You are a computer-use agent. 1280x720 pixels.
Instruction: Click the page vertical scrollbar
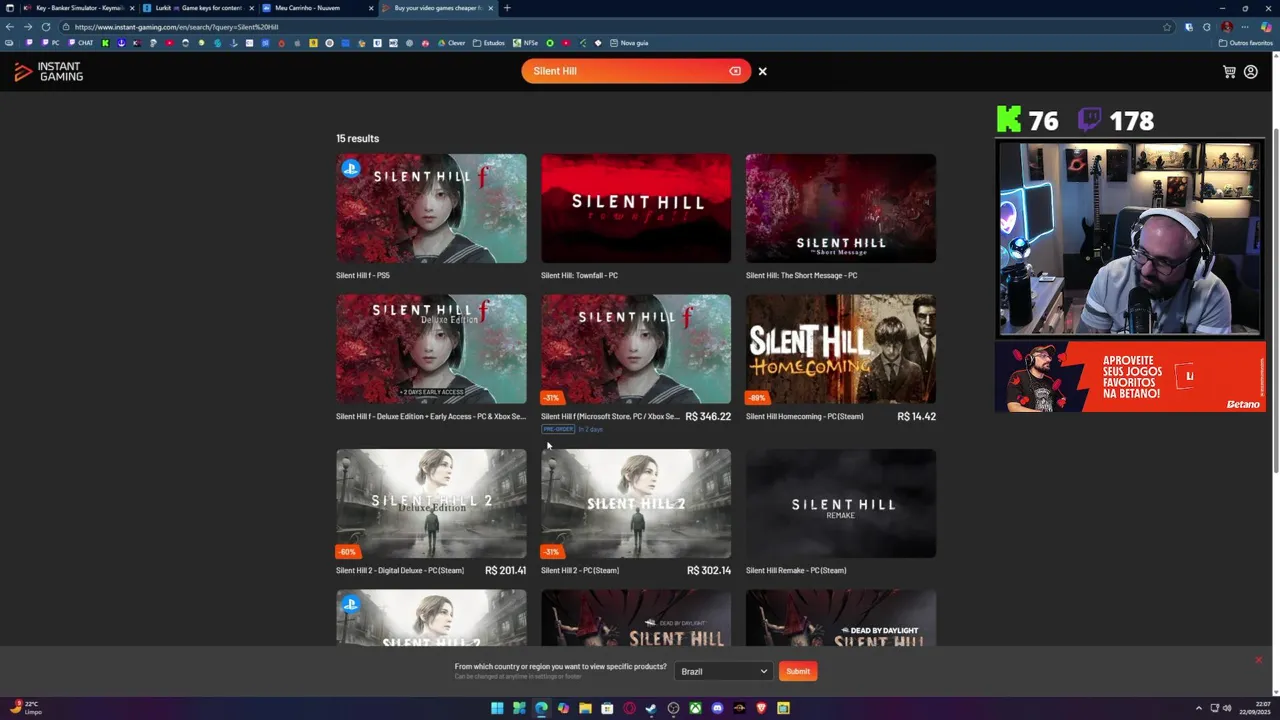pyautogui.click(x=1275, y=300)
